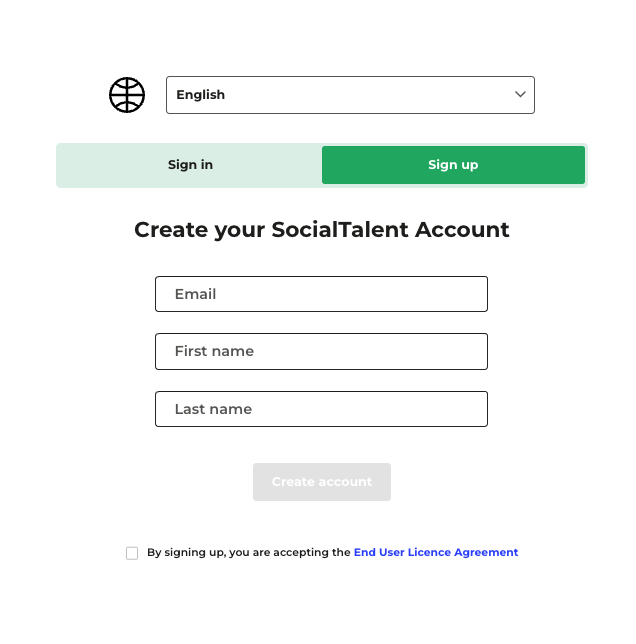Image resolution: width=636 pixels, height=644 pixels.
Task: Click the selected 'English' text in dropdown
Action: click(201, 95)
